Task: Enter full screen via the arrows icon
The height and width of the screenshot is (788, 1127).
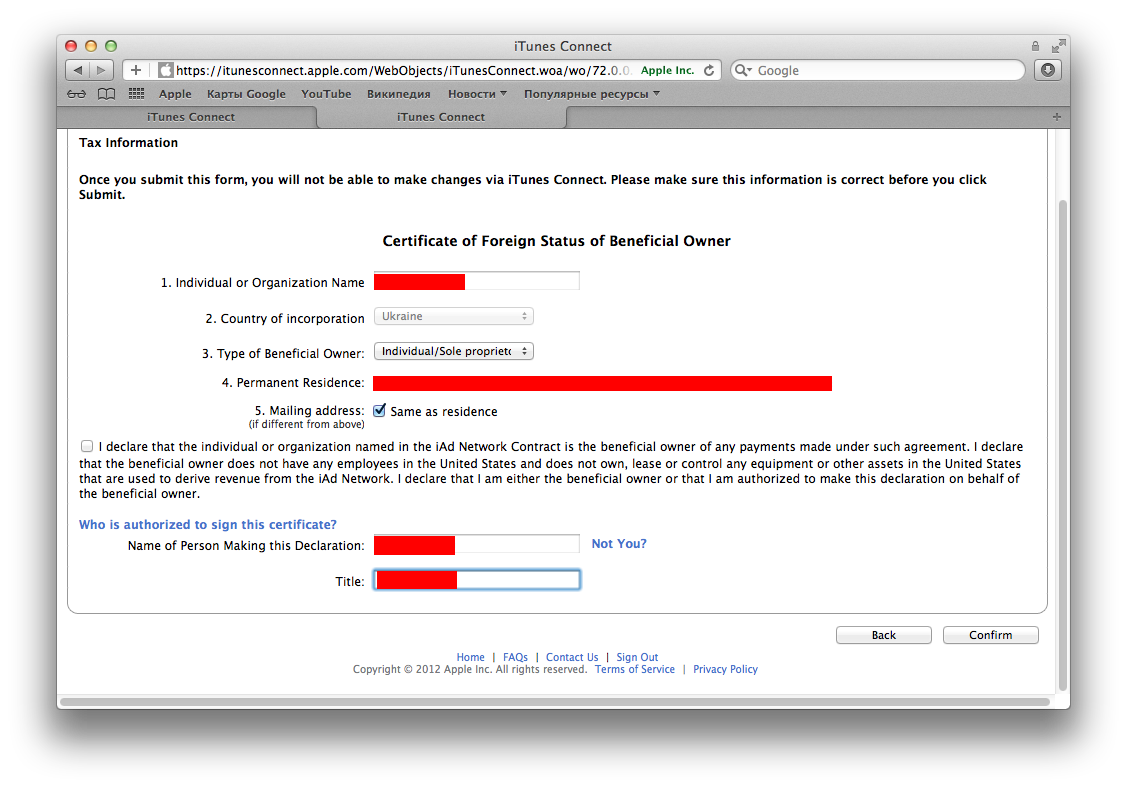Action: click(1058, 46)
